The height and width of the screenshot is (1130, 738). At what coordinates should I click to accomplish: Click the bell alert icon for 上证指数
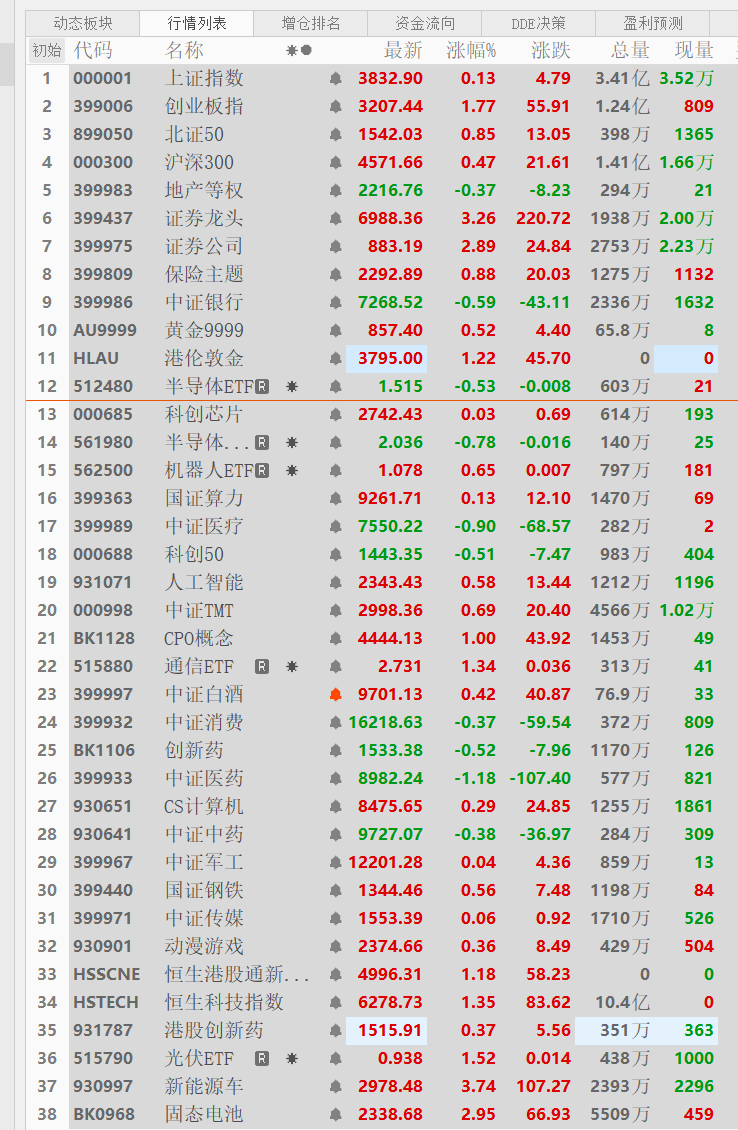point(336,79)
